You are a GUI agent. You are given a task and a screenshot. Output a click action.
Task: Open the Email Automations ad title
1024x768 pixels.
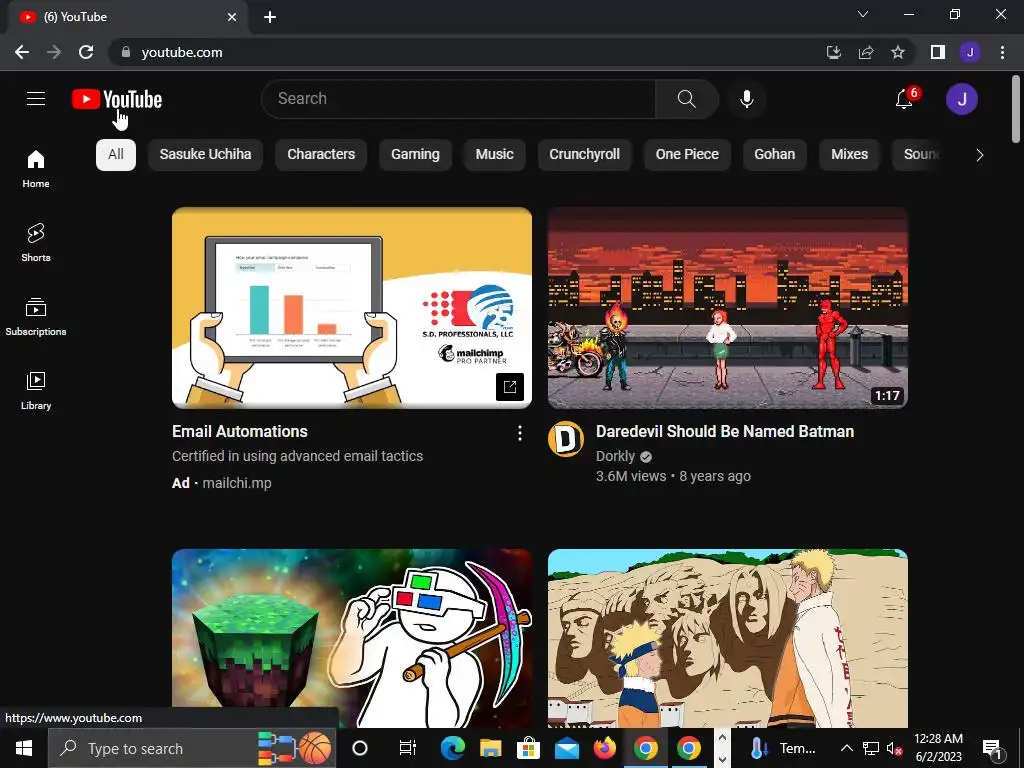coord(240,432)
